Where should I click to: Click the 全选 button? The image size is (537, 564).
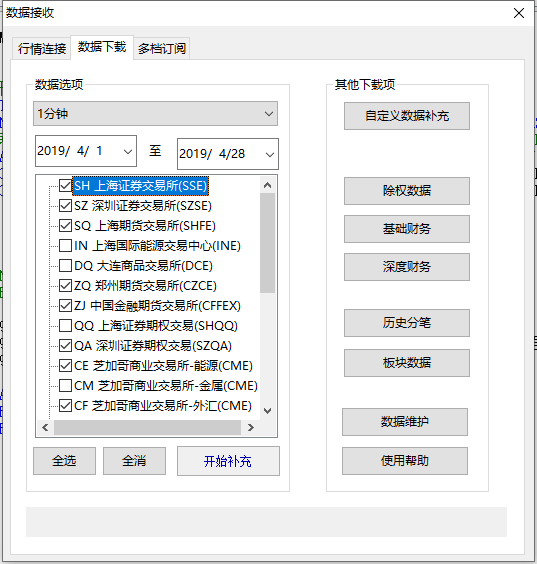[64, 461]
